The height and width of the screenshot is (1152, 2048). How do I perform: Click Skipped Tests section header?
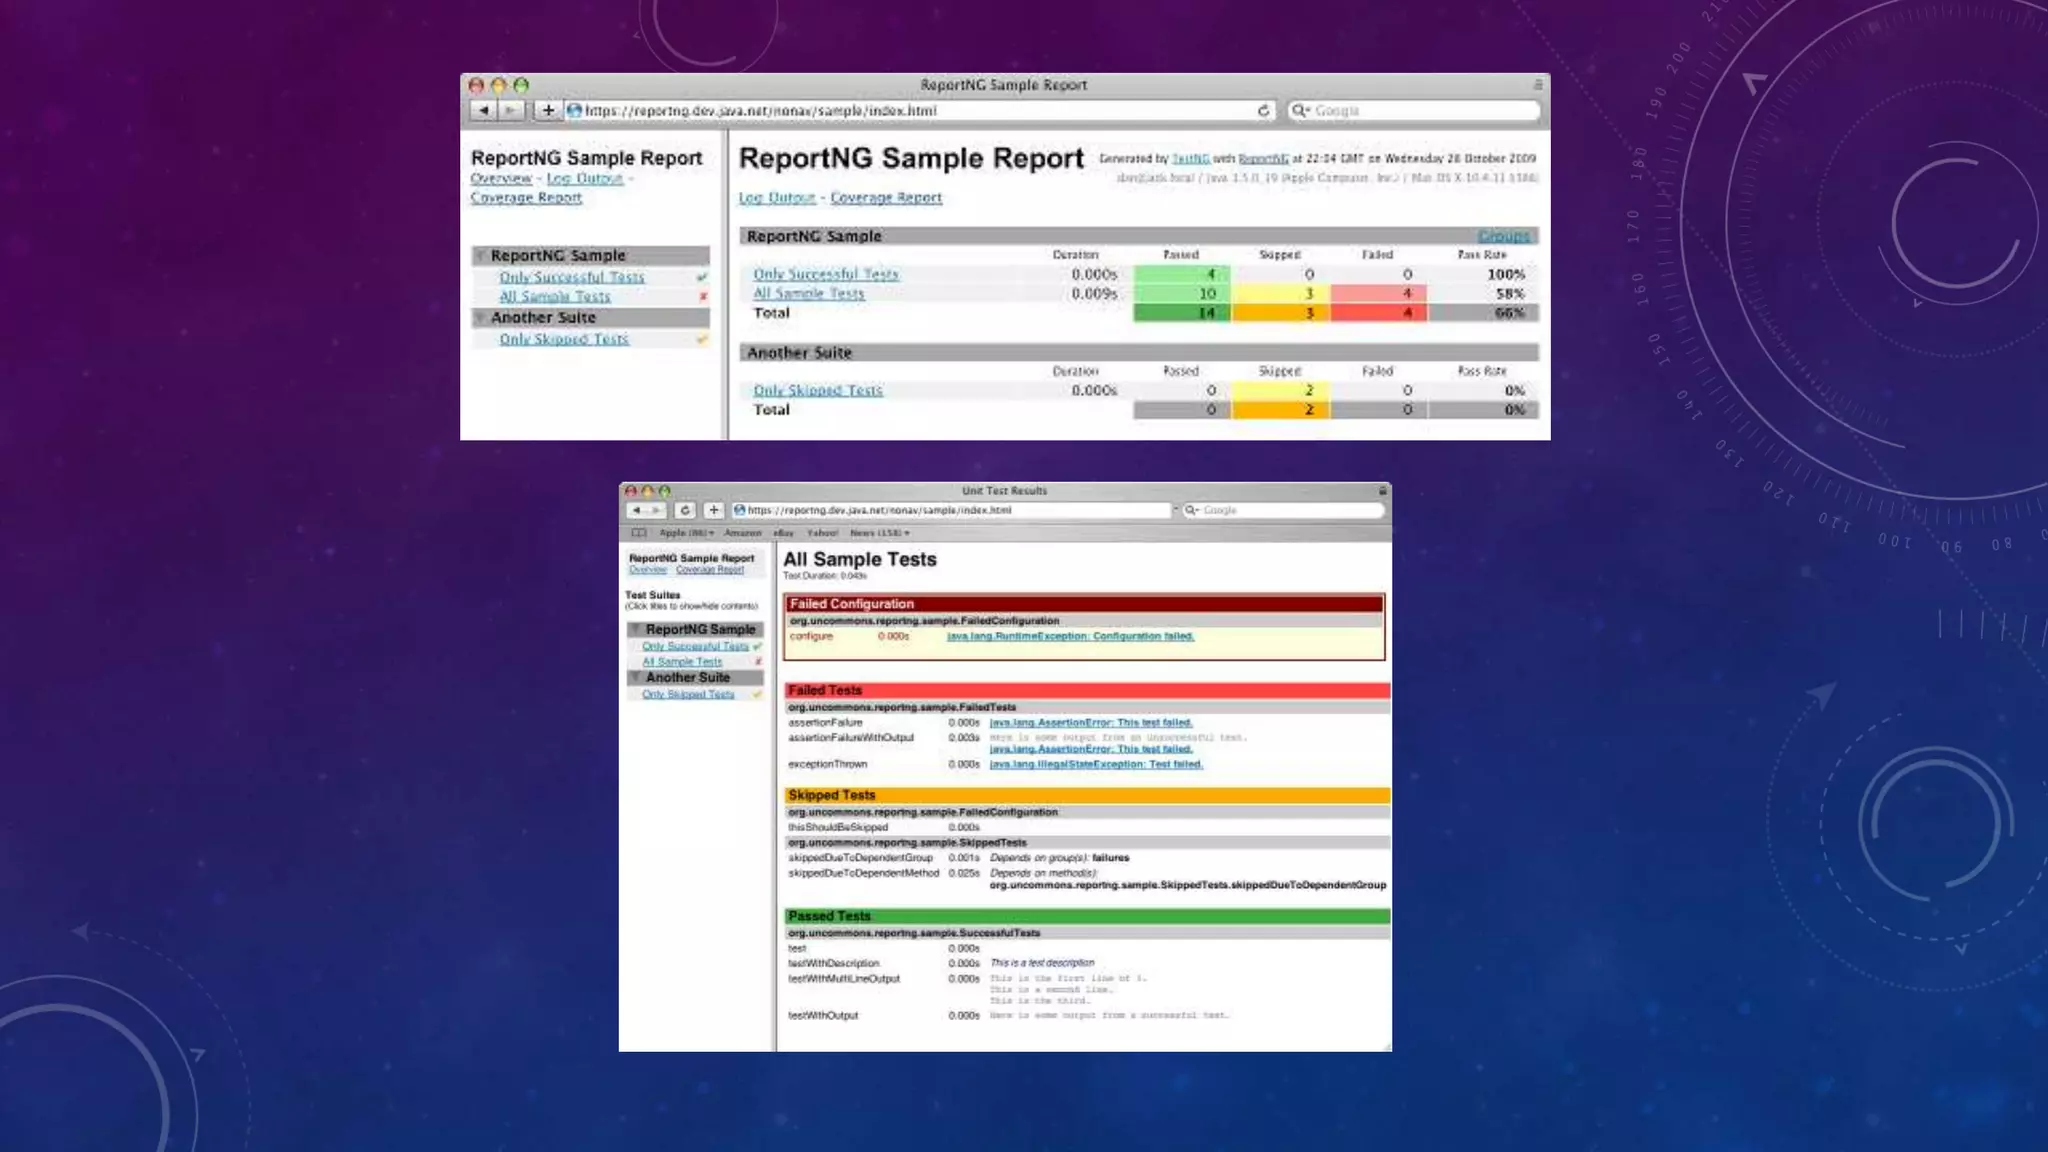coord(1087,795)
